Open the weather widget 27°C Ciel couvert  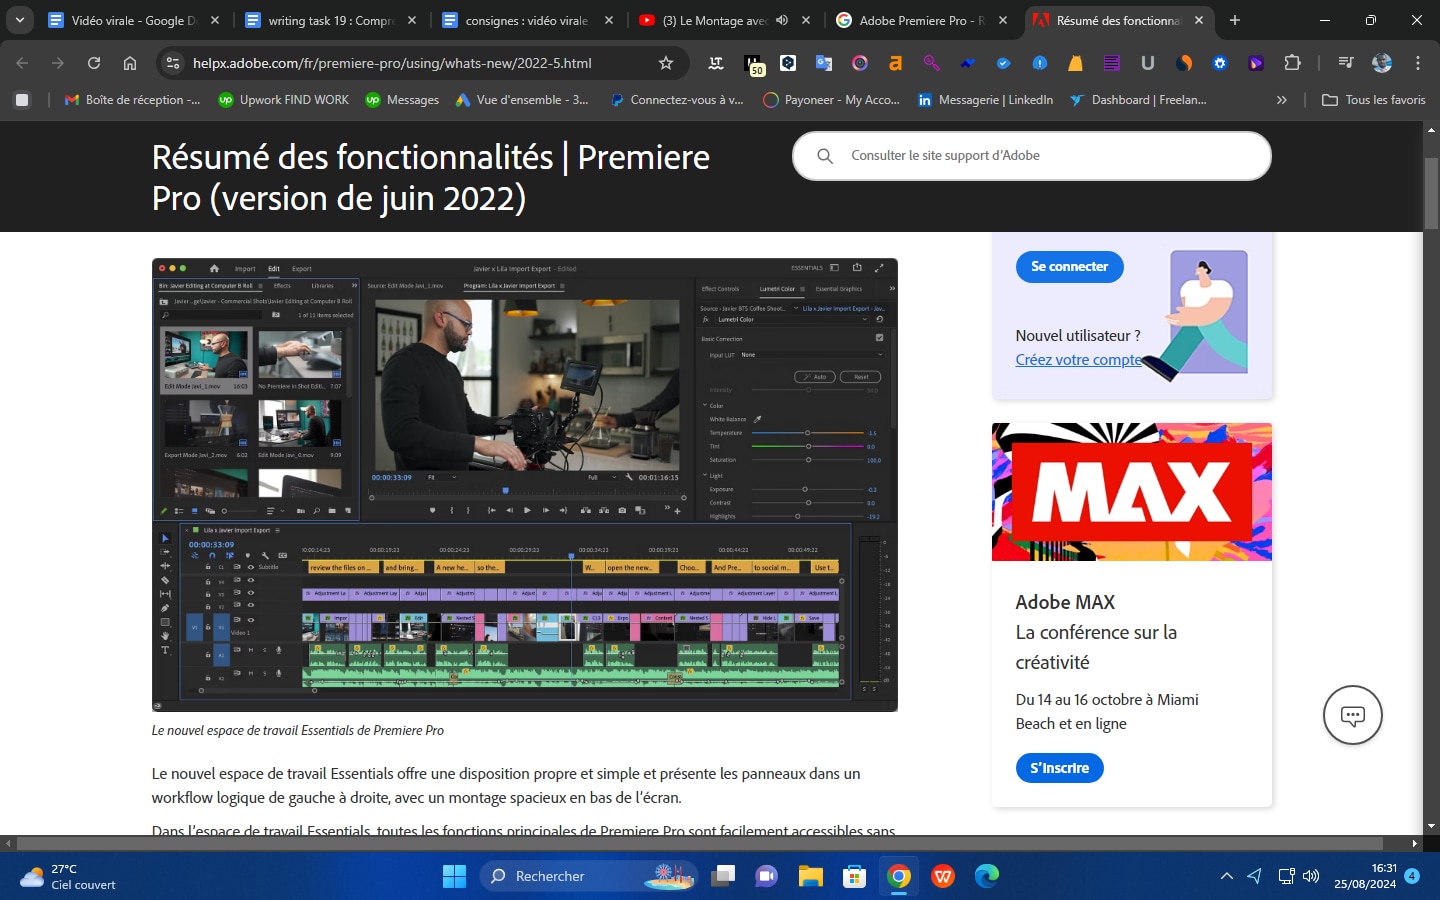click(x=68, y=877)
